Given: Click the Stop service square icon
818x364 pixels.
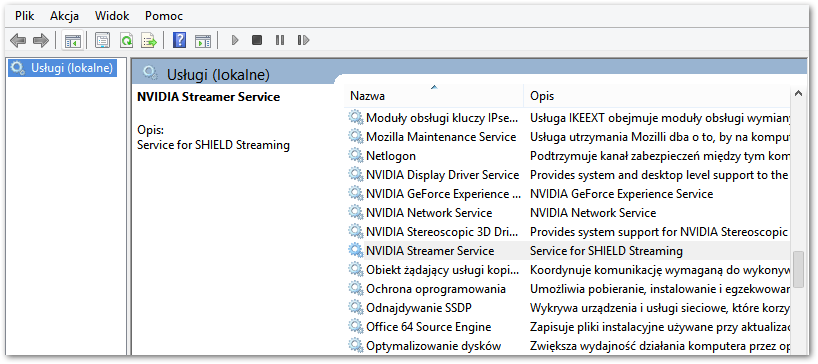Looking at the screenshot, I should pyautogui.click(x=257, y=40).
